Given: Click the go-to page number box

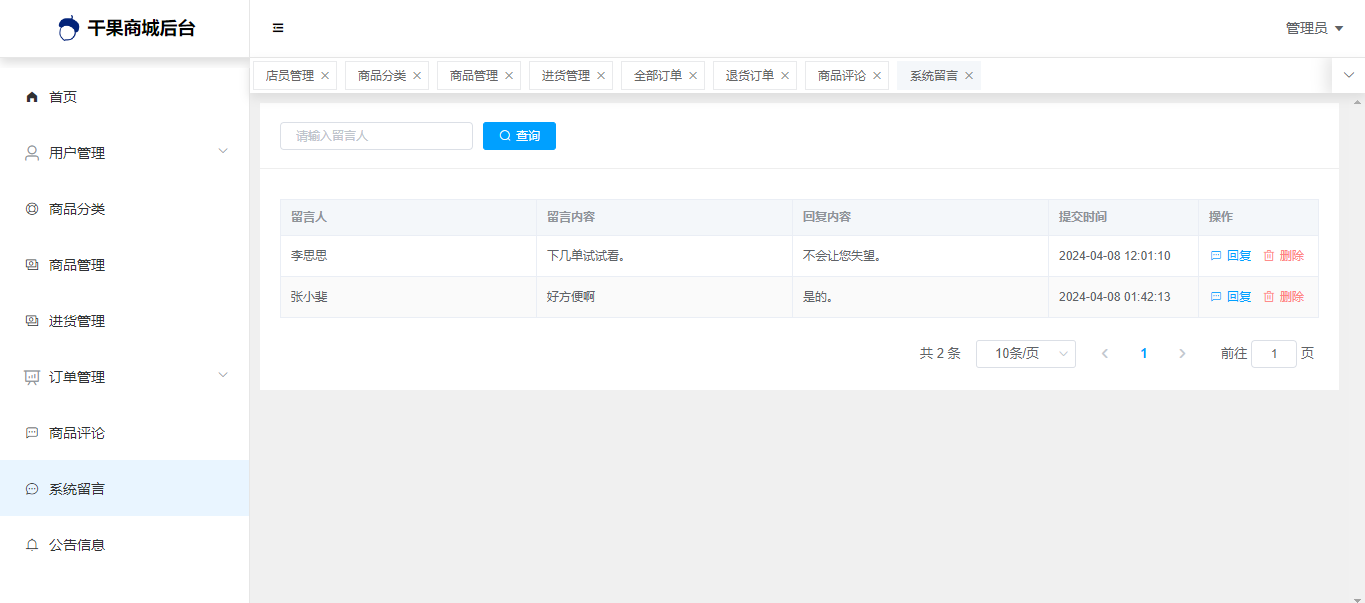Looking at the screenshot, I should (1273, 354).
